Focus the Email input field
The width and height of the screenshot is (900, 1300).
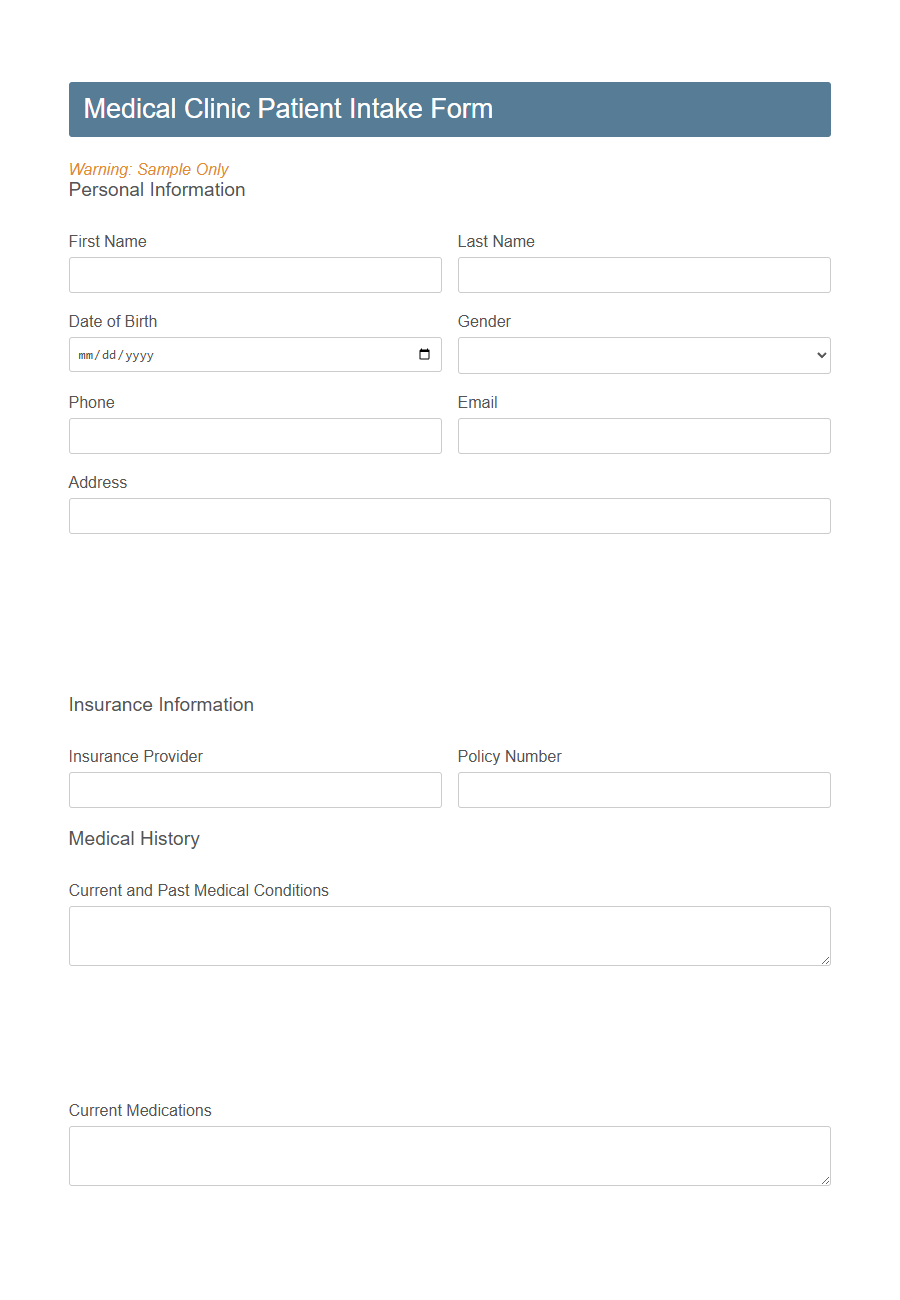tap(643, 436)
